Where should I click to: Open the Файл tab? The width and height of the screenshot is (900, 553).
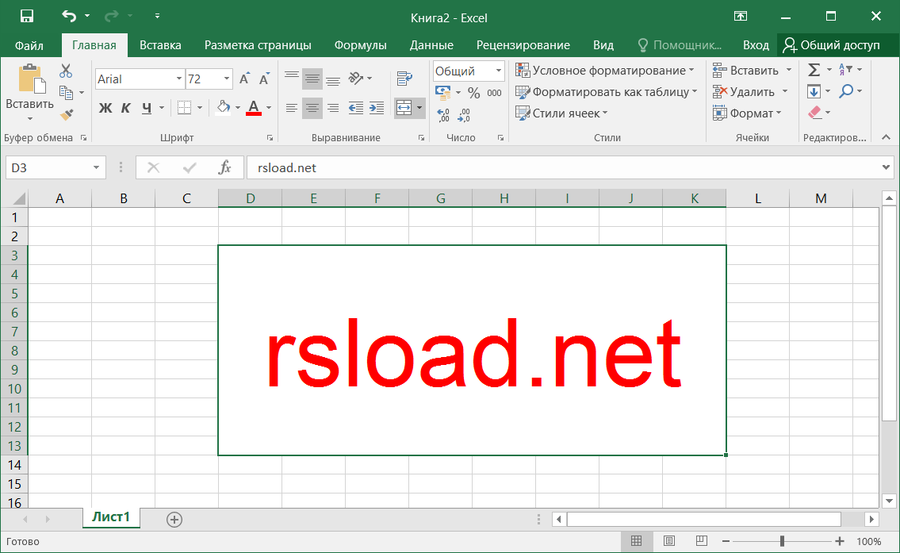(29, 45)
